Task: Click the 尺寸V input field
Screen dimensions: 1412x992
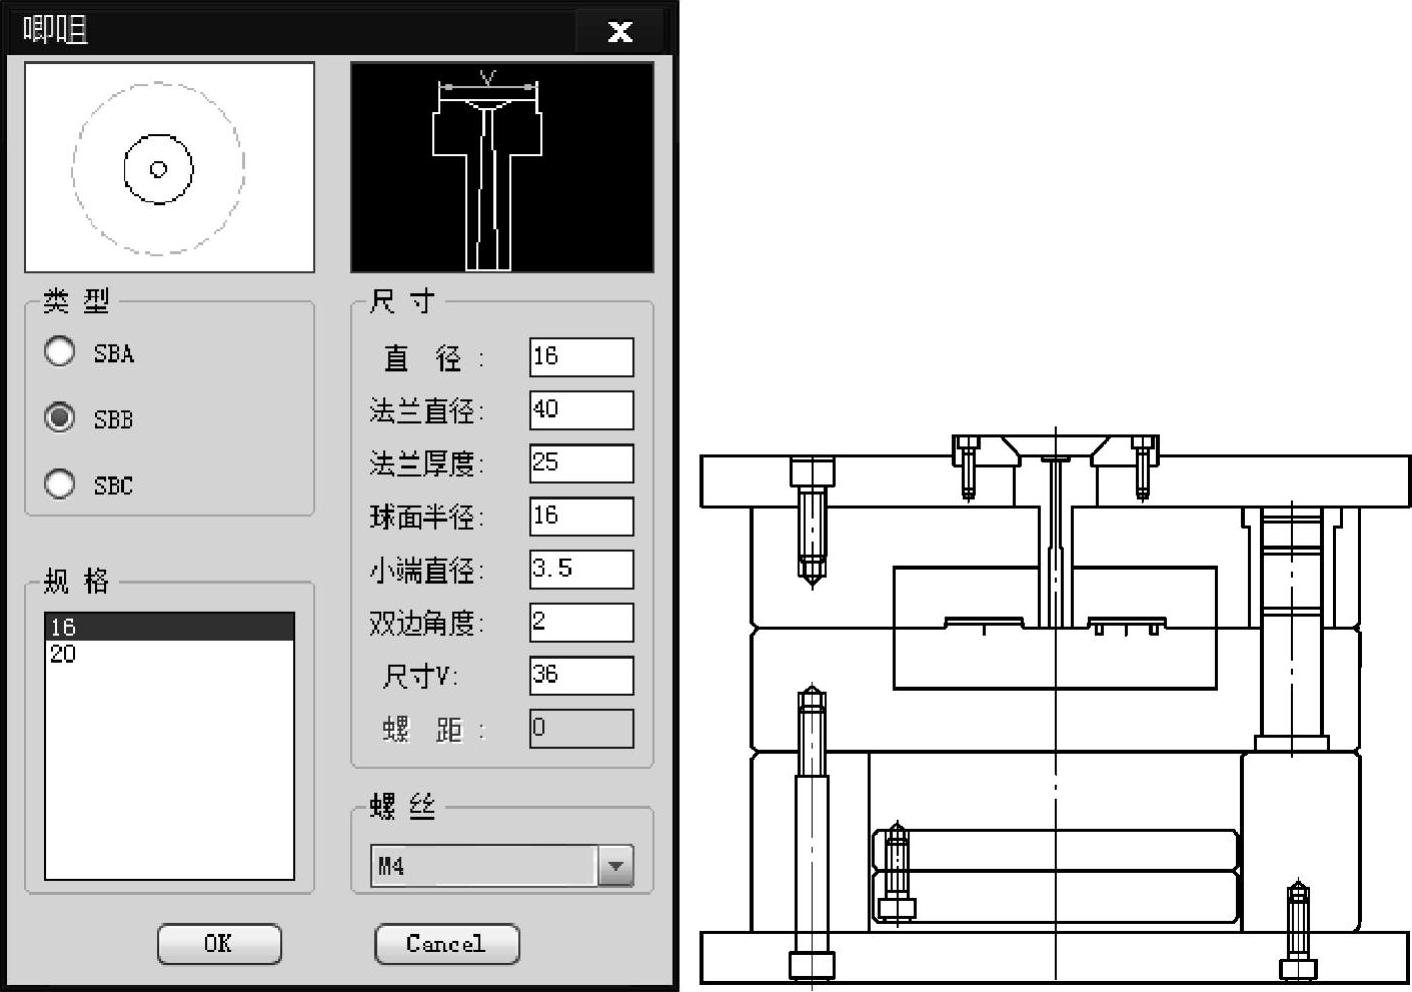Action: click(581, 675)
